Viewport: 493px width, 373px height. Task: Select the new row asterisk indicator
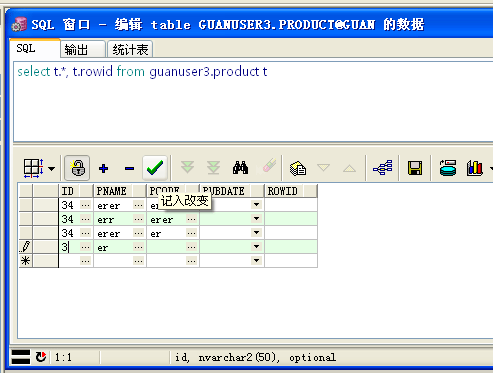click(26, 261)
